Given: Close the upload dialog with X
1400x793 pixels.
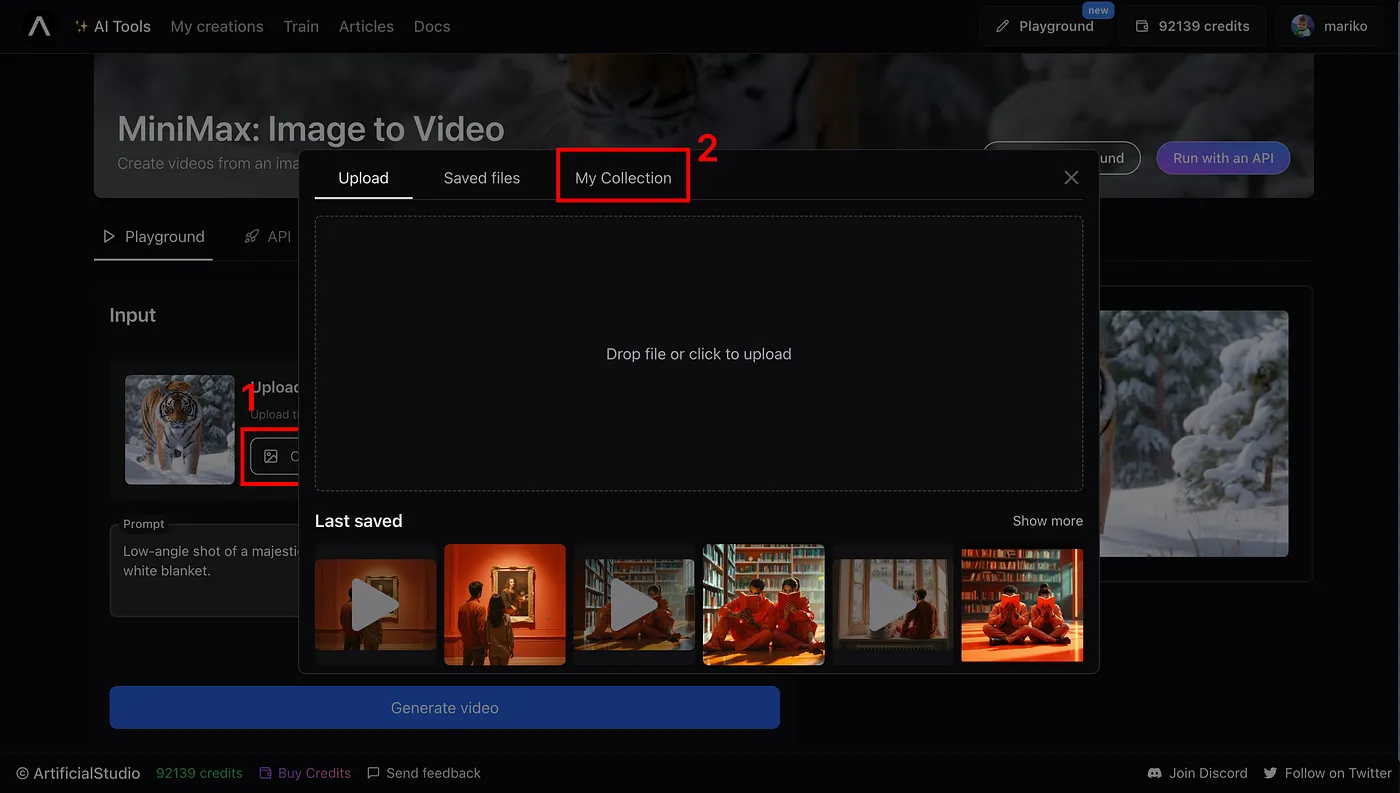Looking at the screenshot, I should coord(1071,177).
